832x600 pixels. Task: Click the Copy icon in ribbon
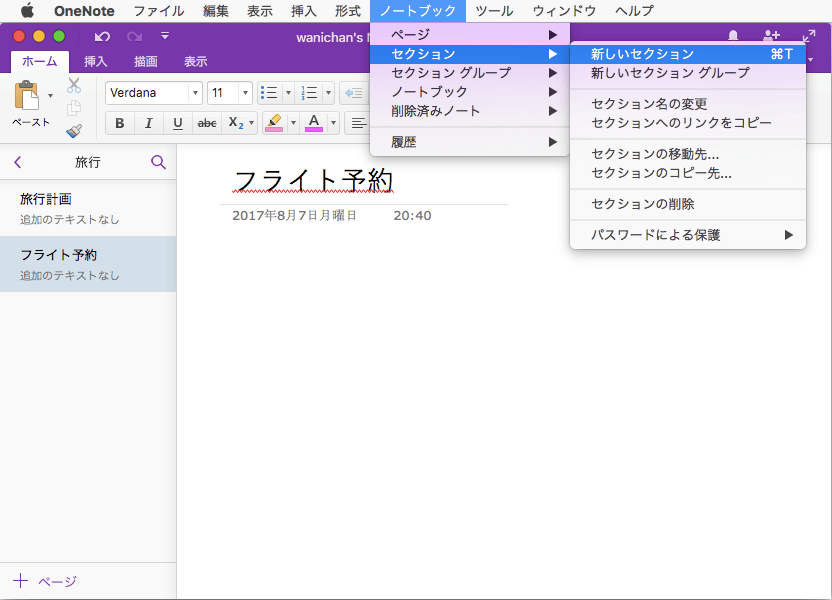(74, 108)
